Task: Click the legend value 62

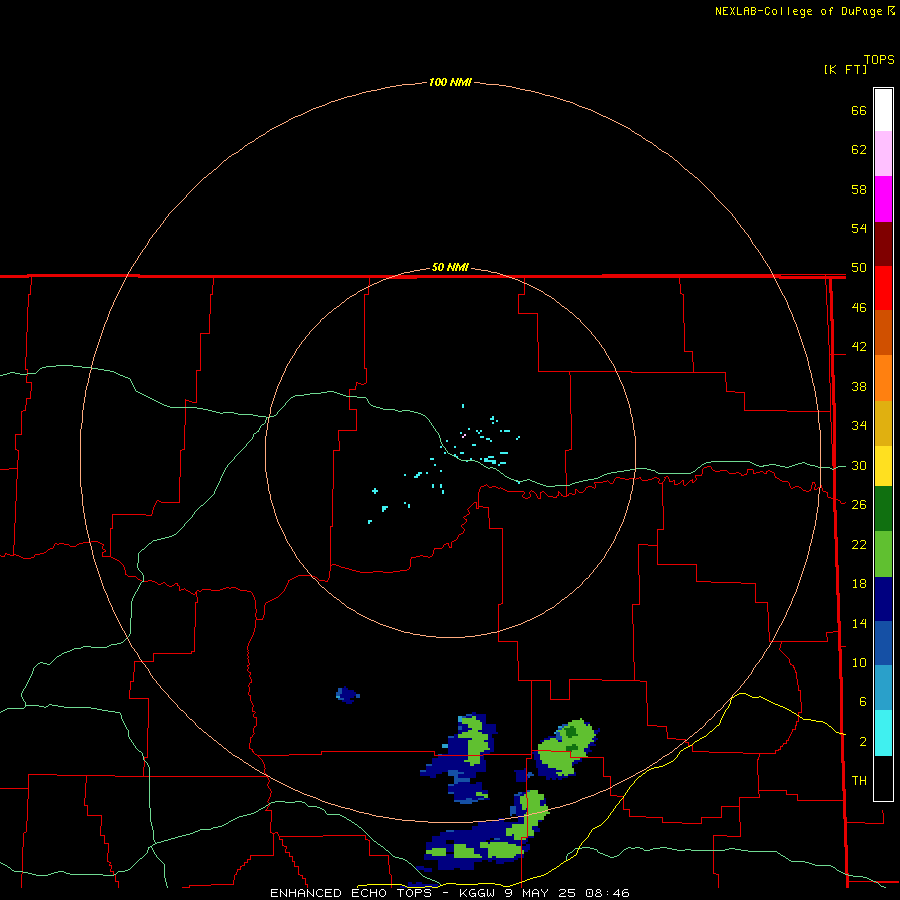Action: [859, 150]
